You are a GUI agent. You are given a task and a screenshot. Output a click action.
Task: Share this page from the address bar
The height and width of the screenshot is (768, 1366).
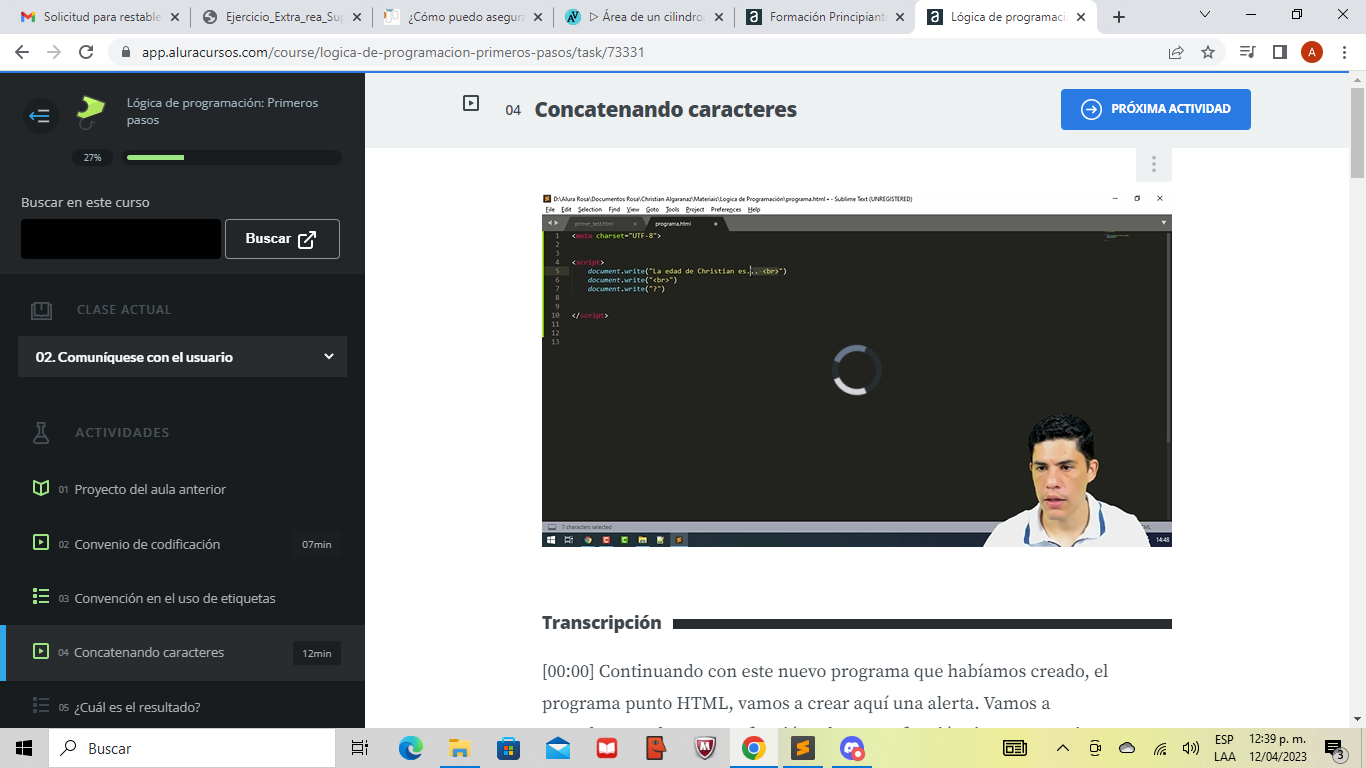pos(1176,52)
